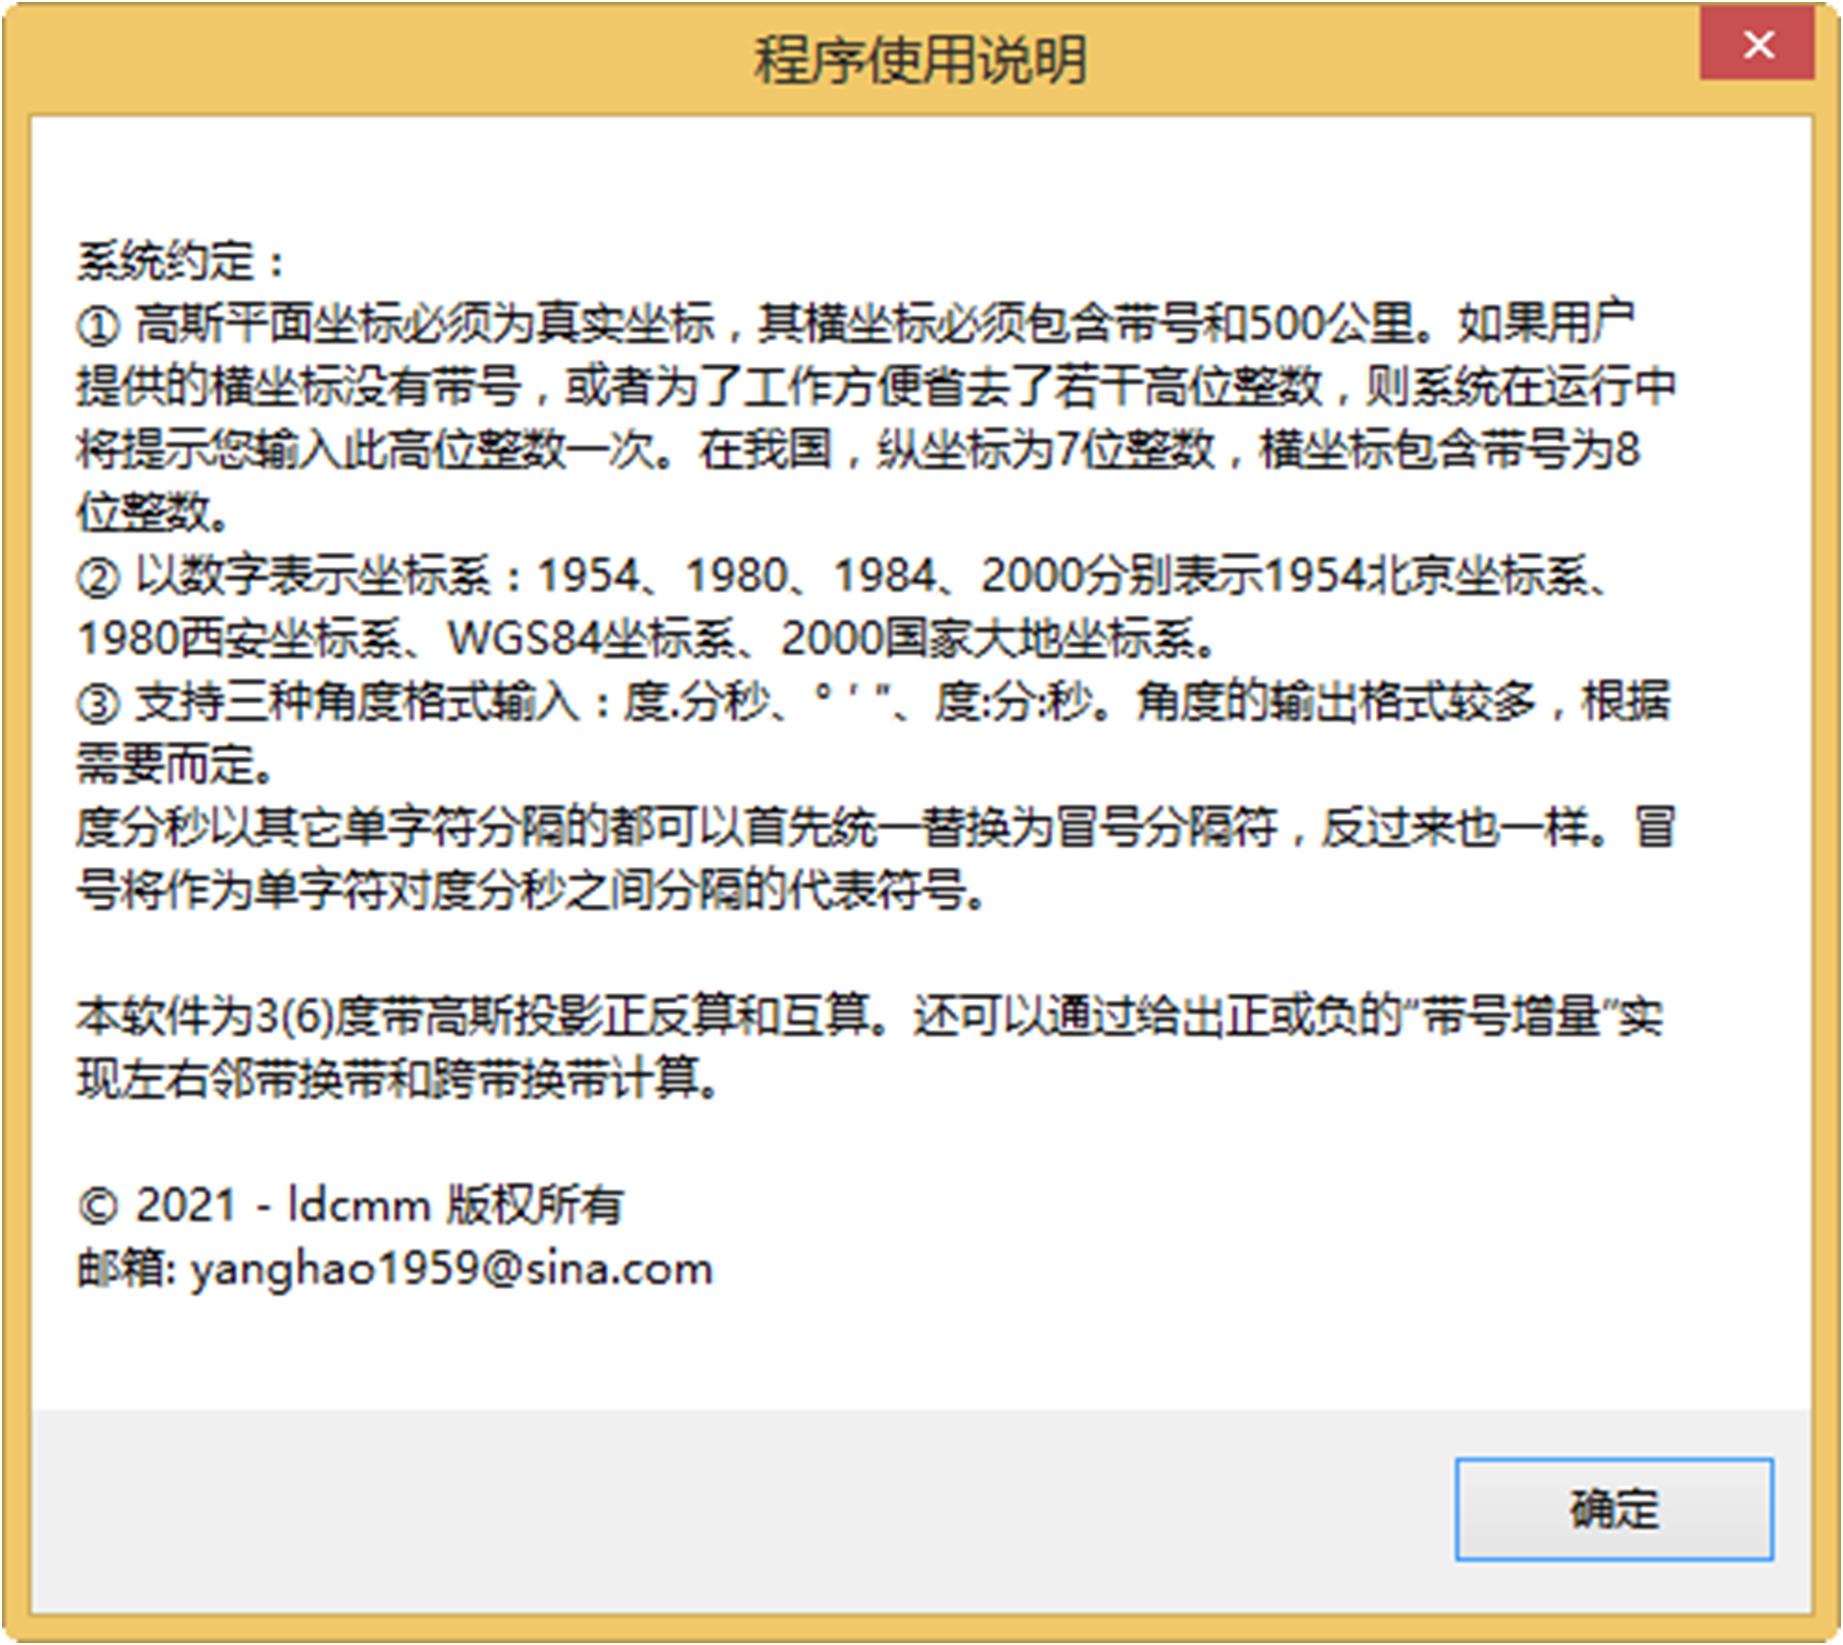1843x1645 pixels.
Task: Click the circled number ① marker
Action: [x=98, y=325]
